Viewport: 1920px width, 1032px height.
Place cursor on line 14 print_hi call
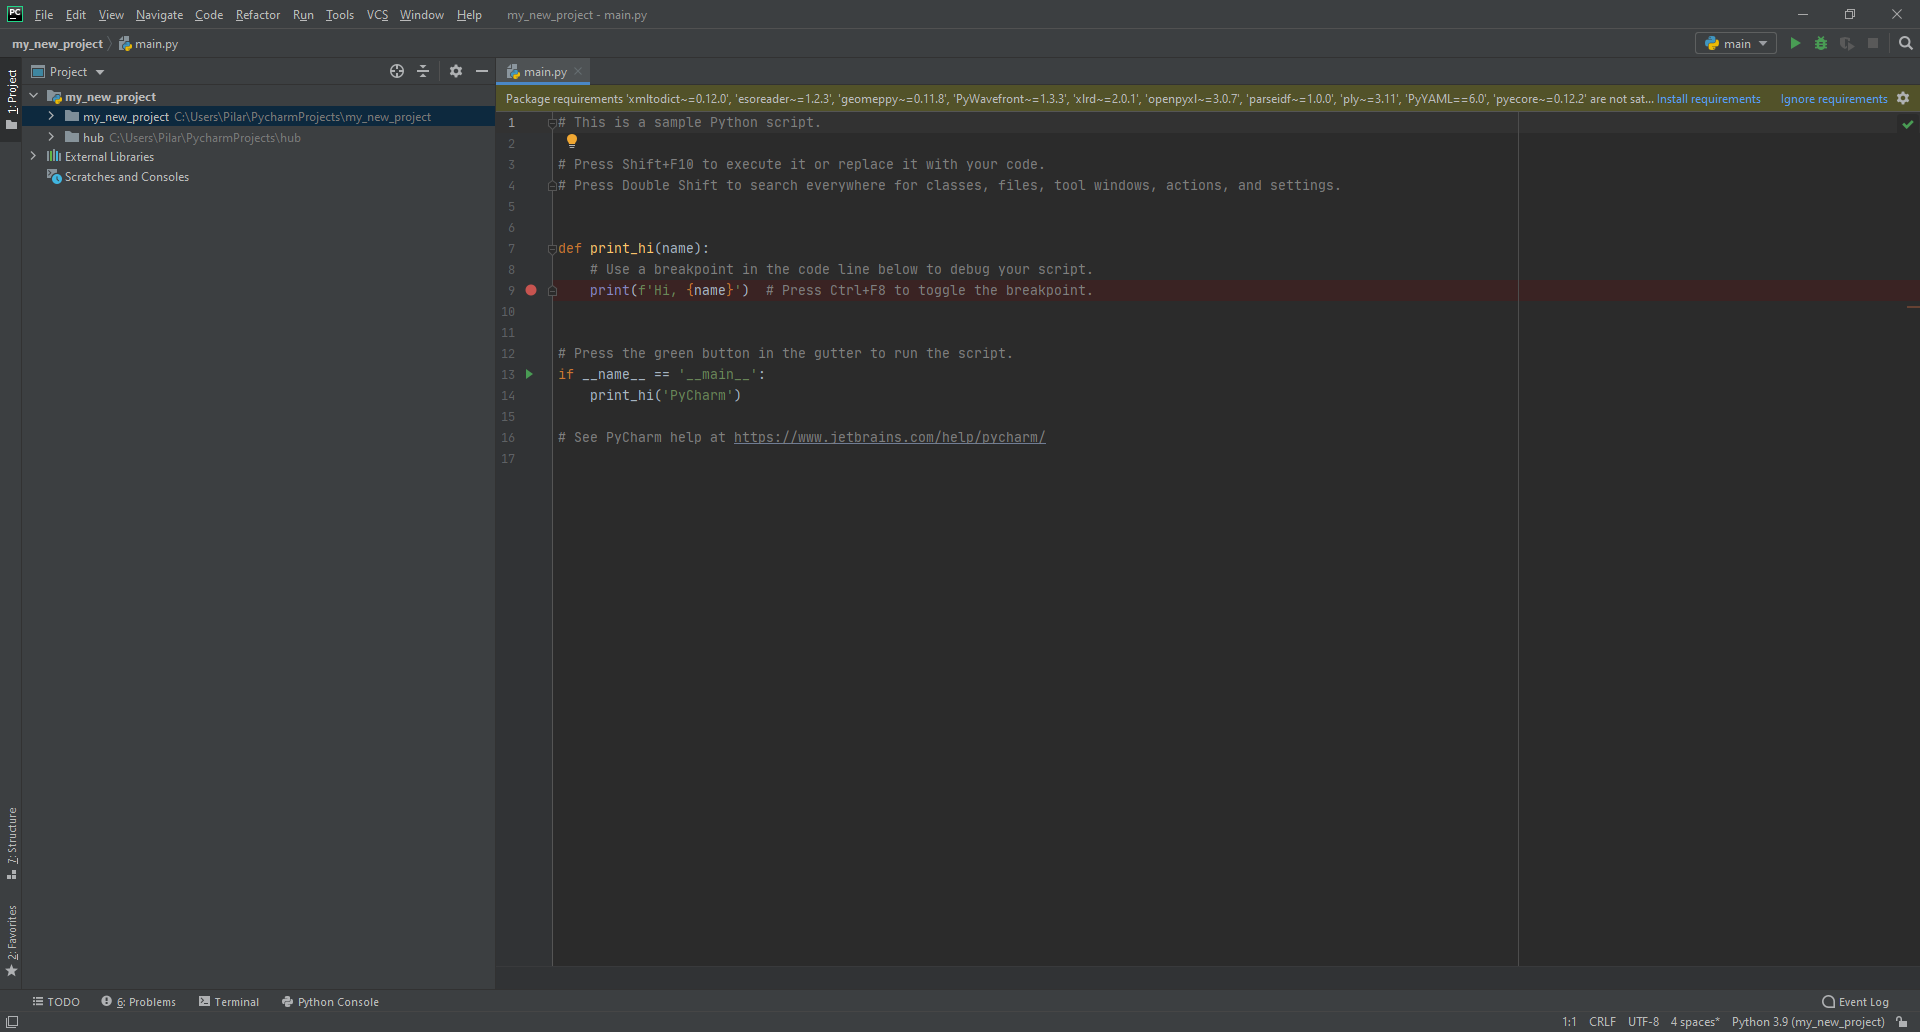pyautogui.click(x=665, y=395)
